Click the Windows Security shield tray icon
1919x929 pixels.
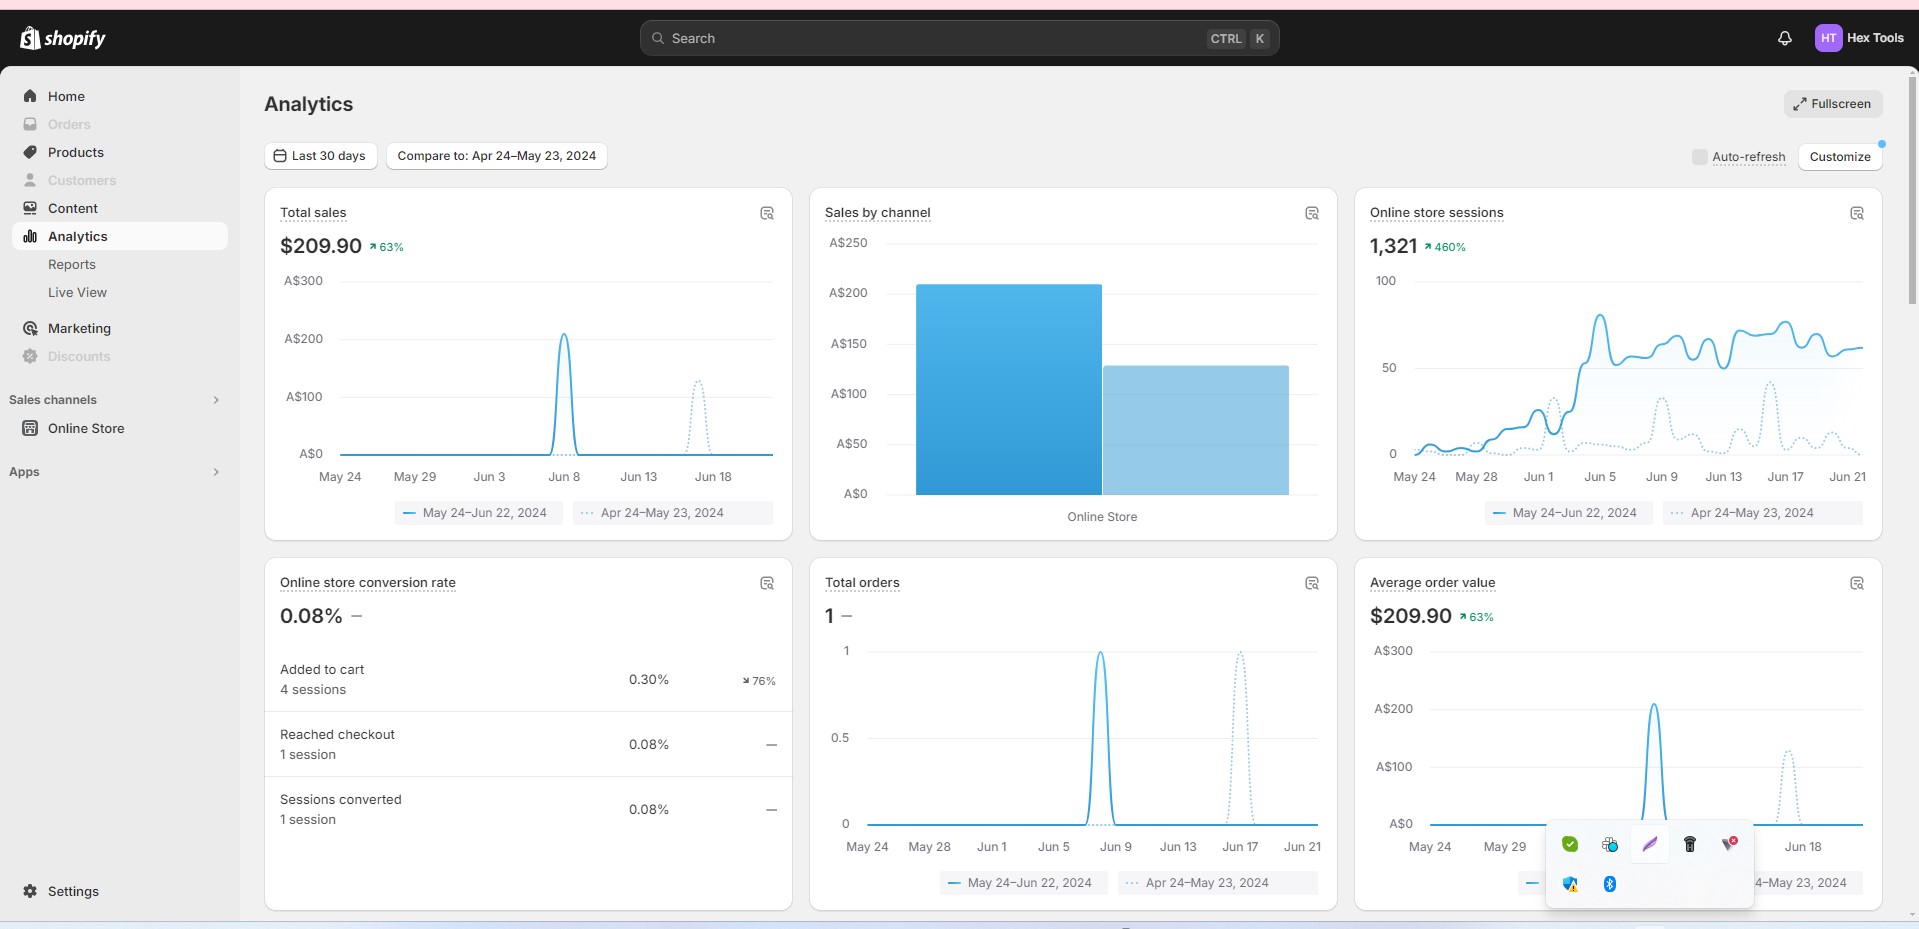1570,884
